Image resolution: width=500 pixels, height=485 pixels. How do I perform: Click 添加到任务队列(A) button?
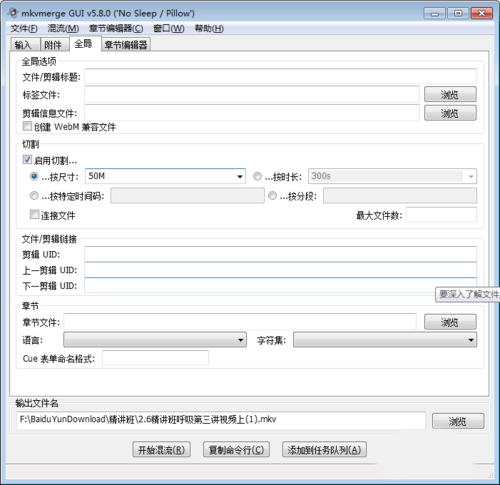click(x=324, y=450)
